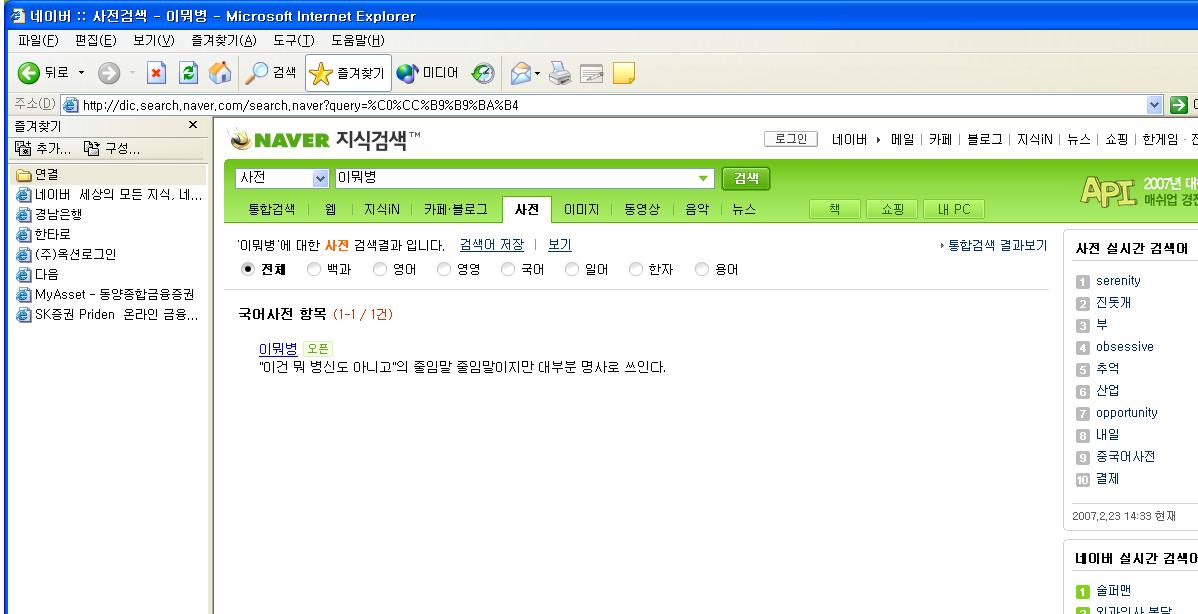1198x614 pixels.
Task: Close the 즐겨찾기 side panel
Action: click(x=193, y=124)
